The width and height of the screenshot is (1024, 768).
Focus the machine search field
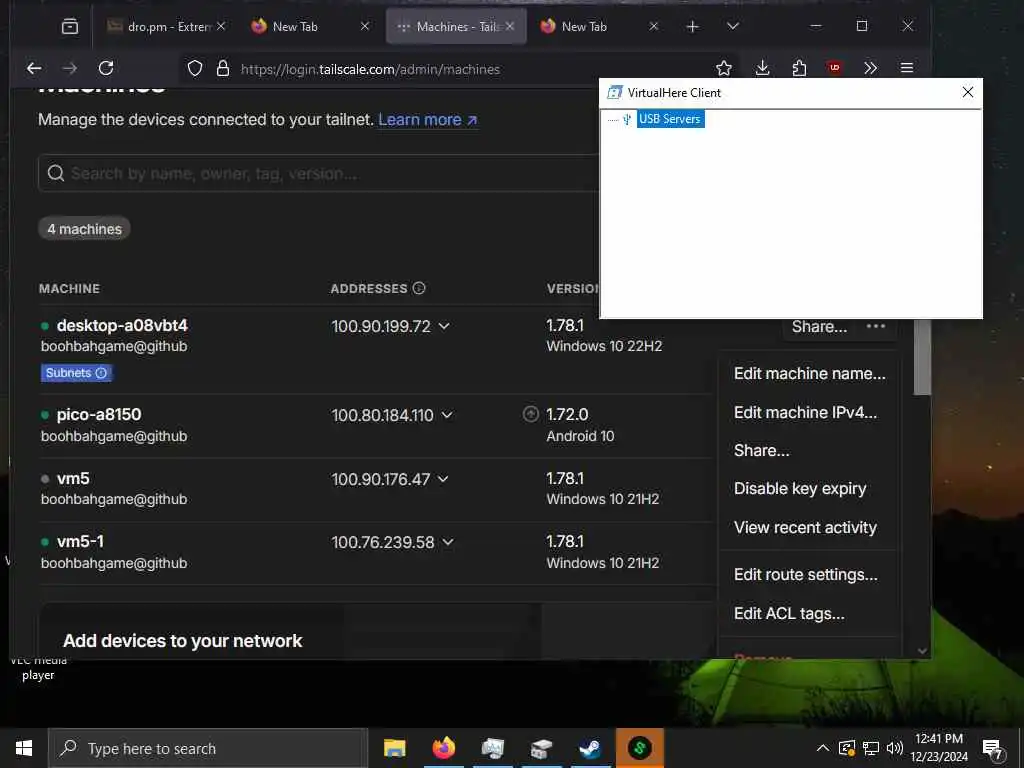click(x=319, y=173)
